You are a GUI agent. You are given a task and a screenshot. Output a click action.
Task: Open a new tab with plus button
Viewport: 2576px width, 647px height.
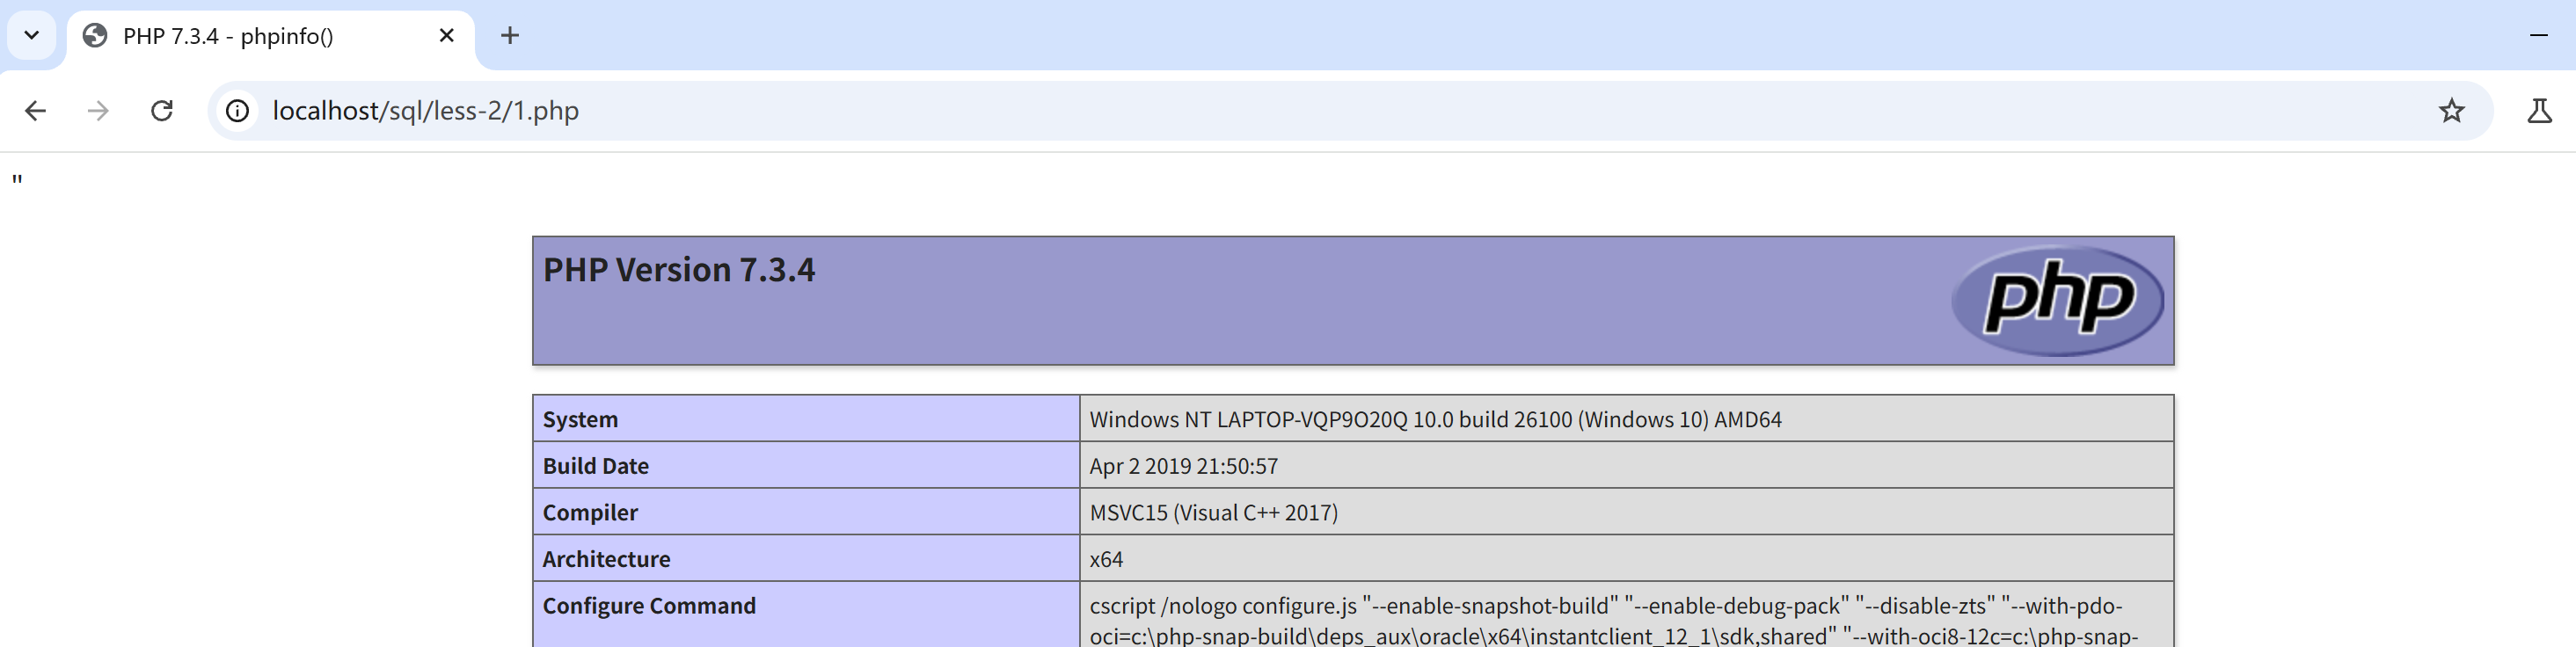[x=510, y=36]
